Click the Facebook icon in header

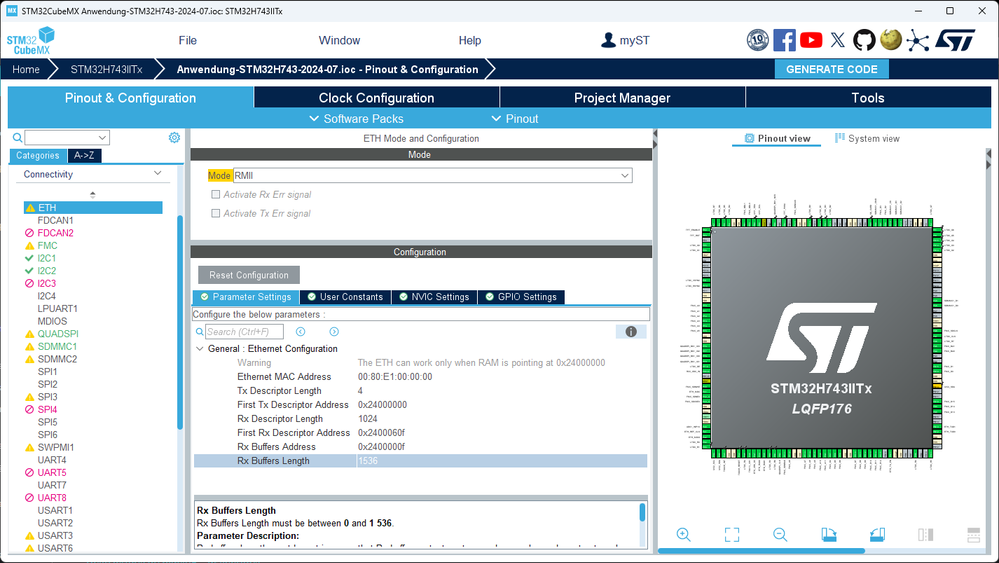pyautogui.click(x=784, y=40)
